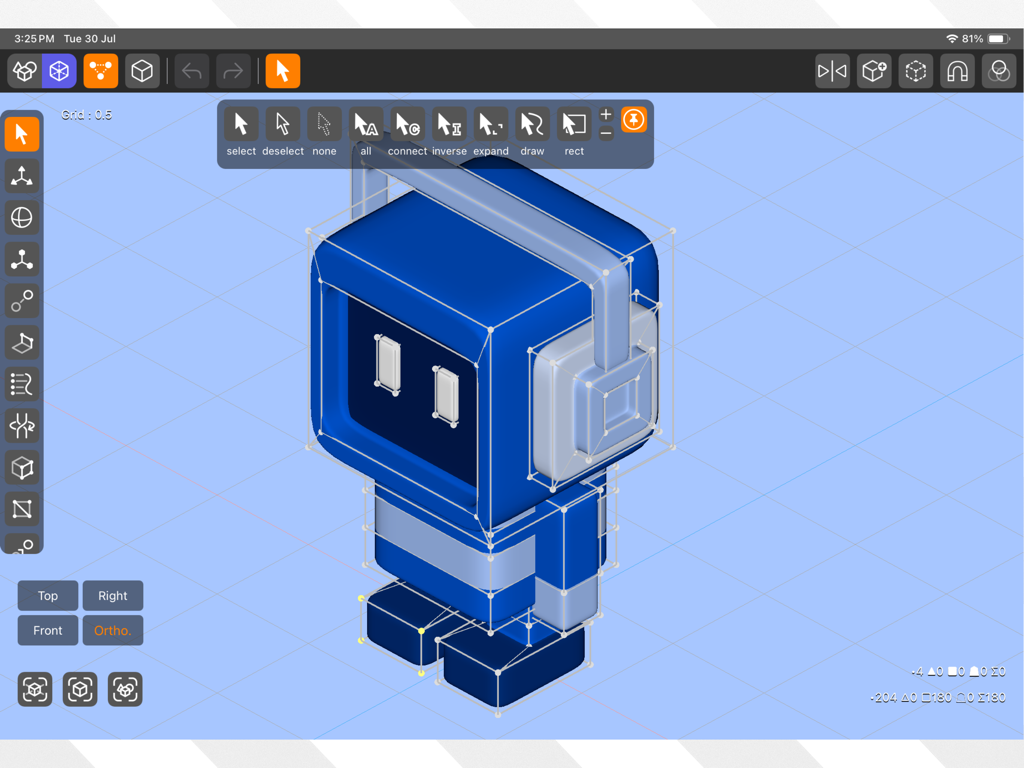Click the plus stepper next to "rect"

[x=605, y=114]
